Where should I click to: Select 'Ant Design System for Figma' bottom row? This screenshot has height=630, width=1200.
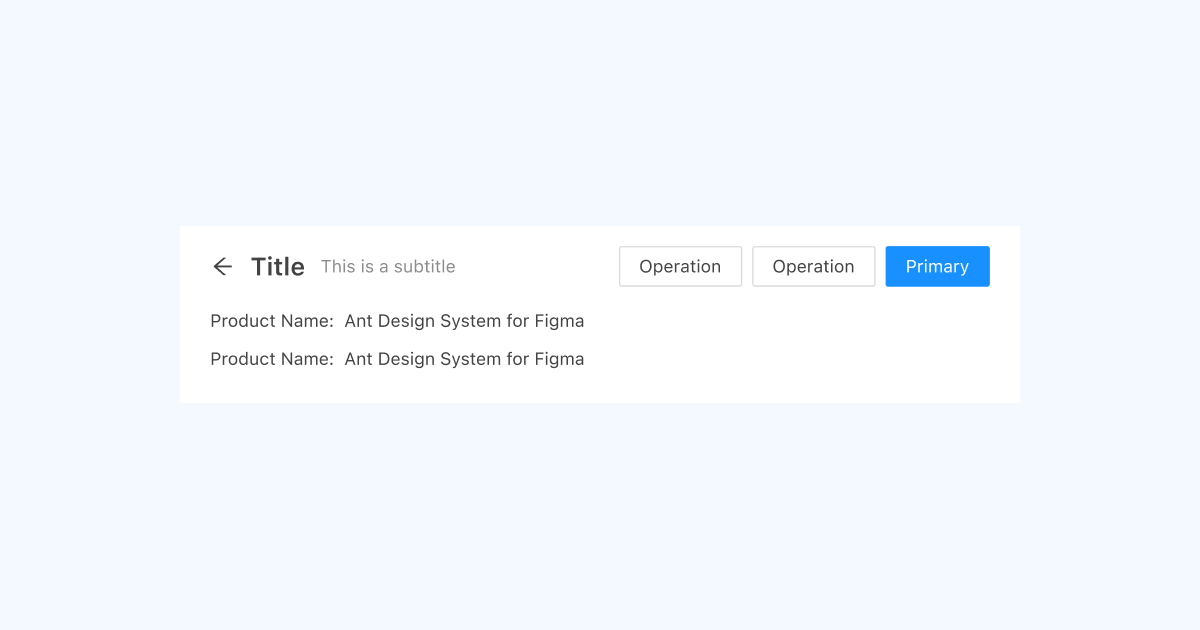[464, 359]
